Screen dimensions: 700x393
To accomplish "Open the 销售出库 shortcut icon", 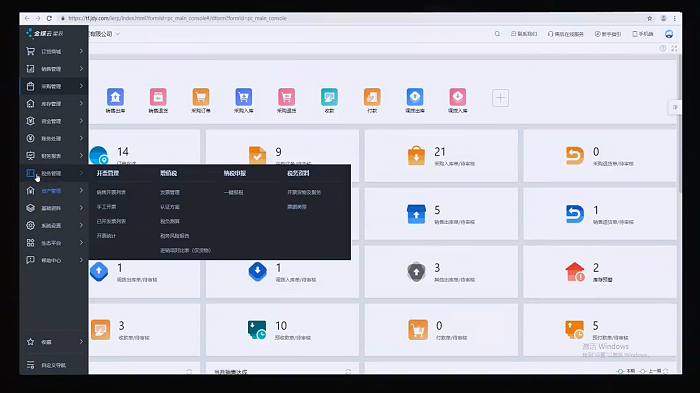I will 115,97.
